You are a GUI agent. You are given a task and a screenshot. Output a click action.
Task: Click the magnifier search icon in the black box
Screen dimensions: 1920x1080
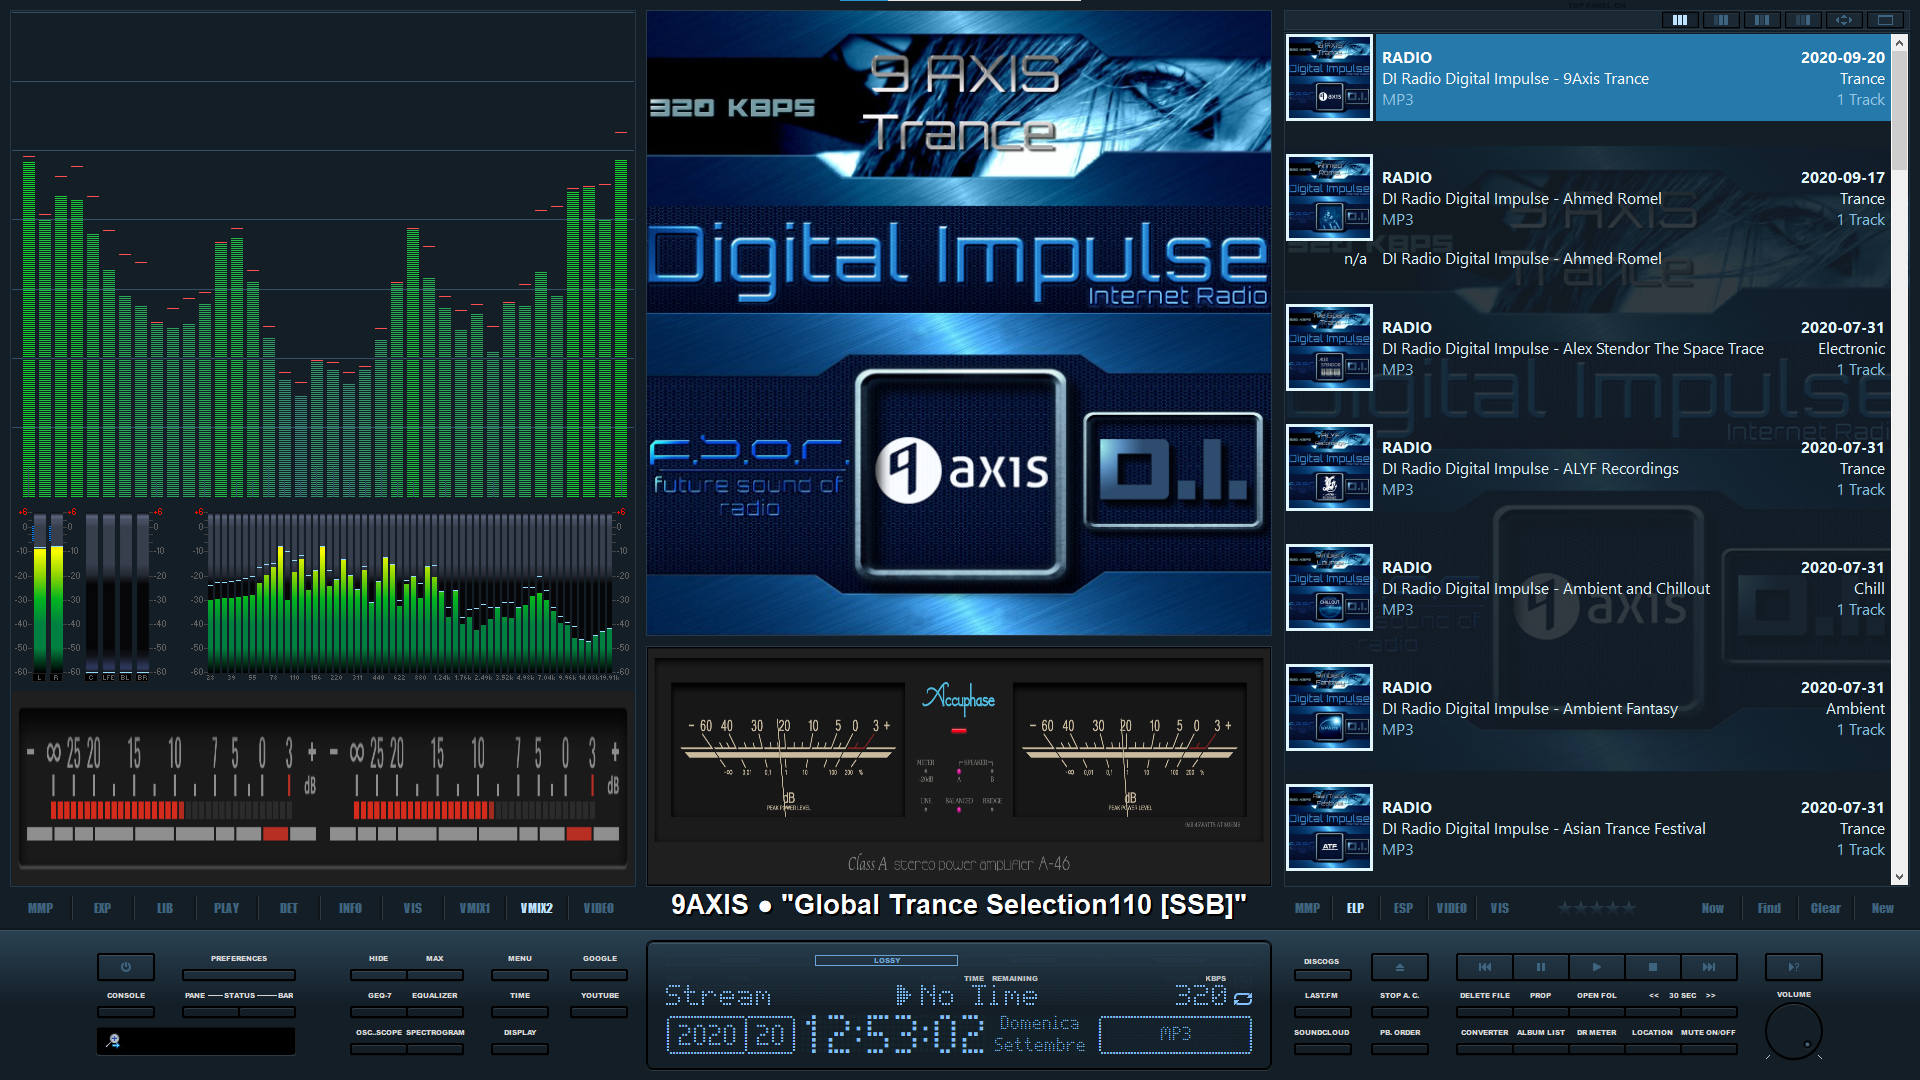[114, 1041]
